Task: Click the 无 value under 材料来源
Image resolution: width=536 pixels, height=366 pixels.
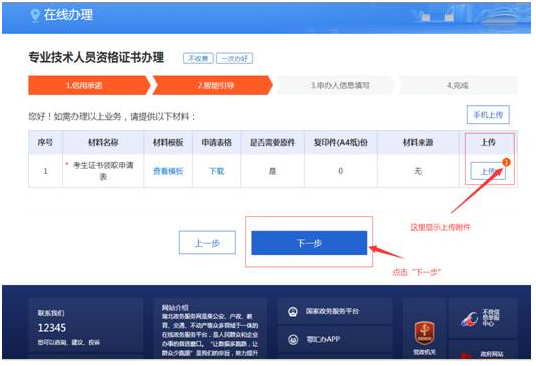Action: click(418, 171)
